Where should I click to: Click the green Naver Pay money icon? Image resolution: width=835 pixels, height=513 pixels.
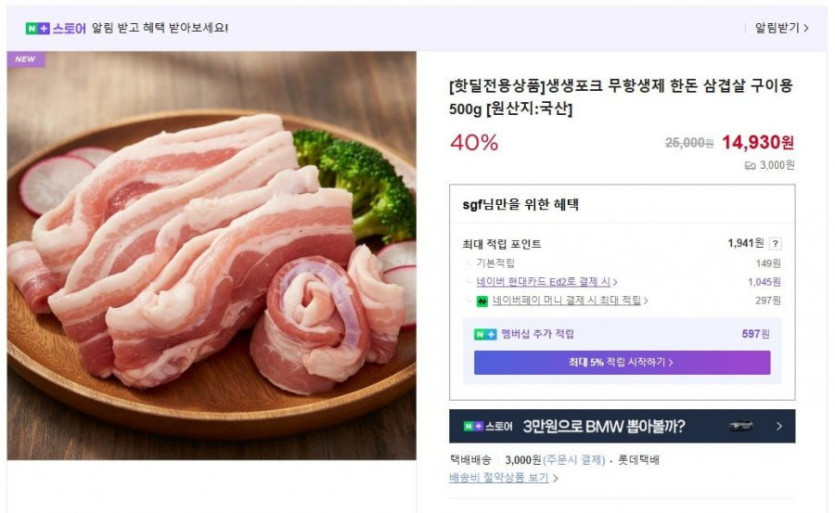(482, 300)
